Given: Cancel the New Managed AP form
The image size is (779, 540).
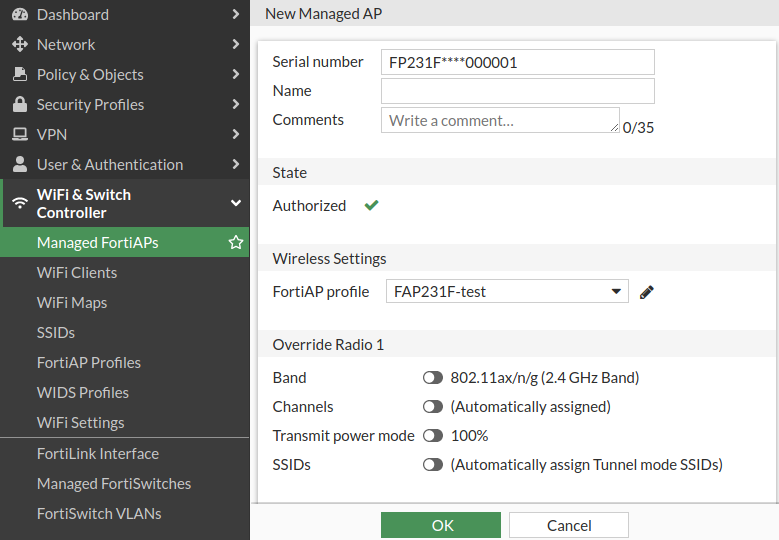Looking at the screenshot, I should tap(569, 525).
